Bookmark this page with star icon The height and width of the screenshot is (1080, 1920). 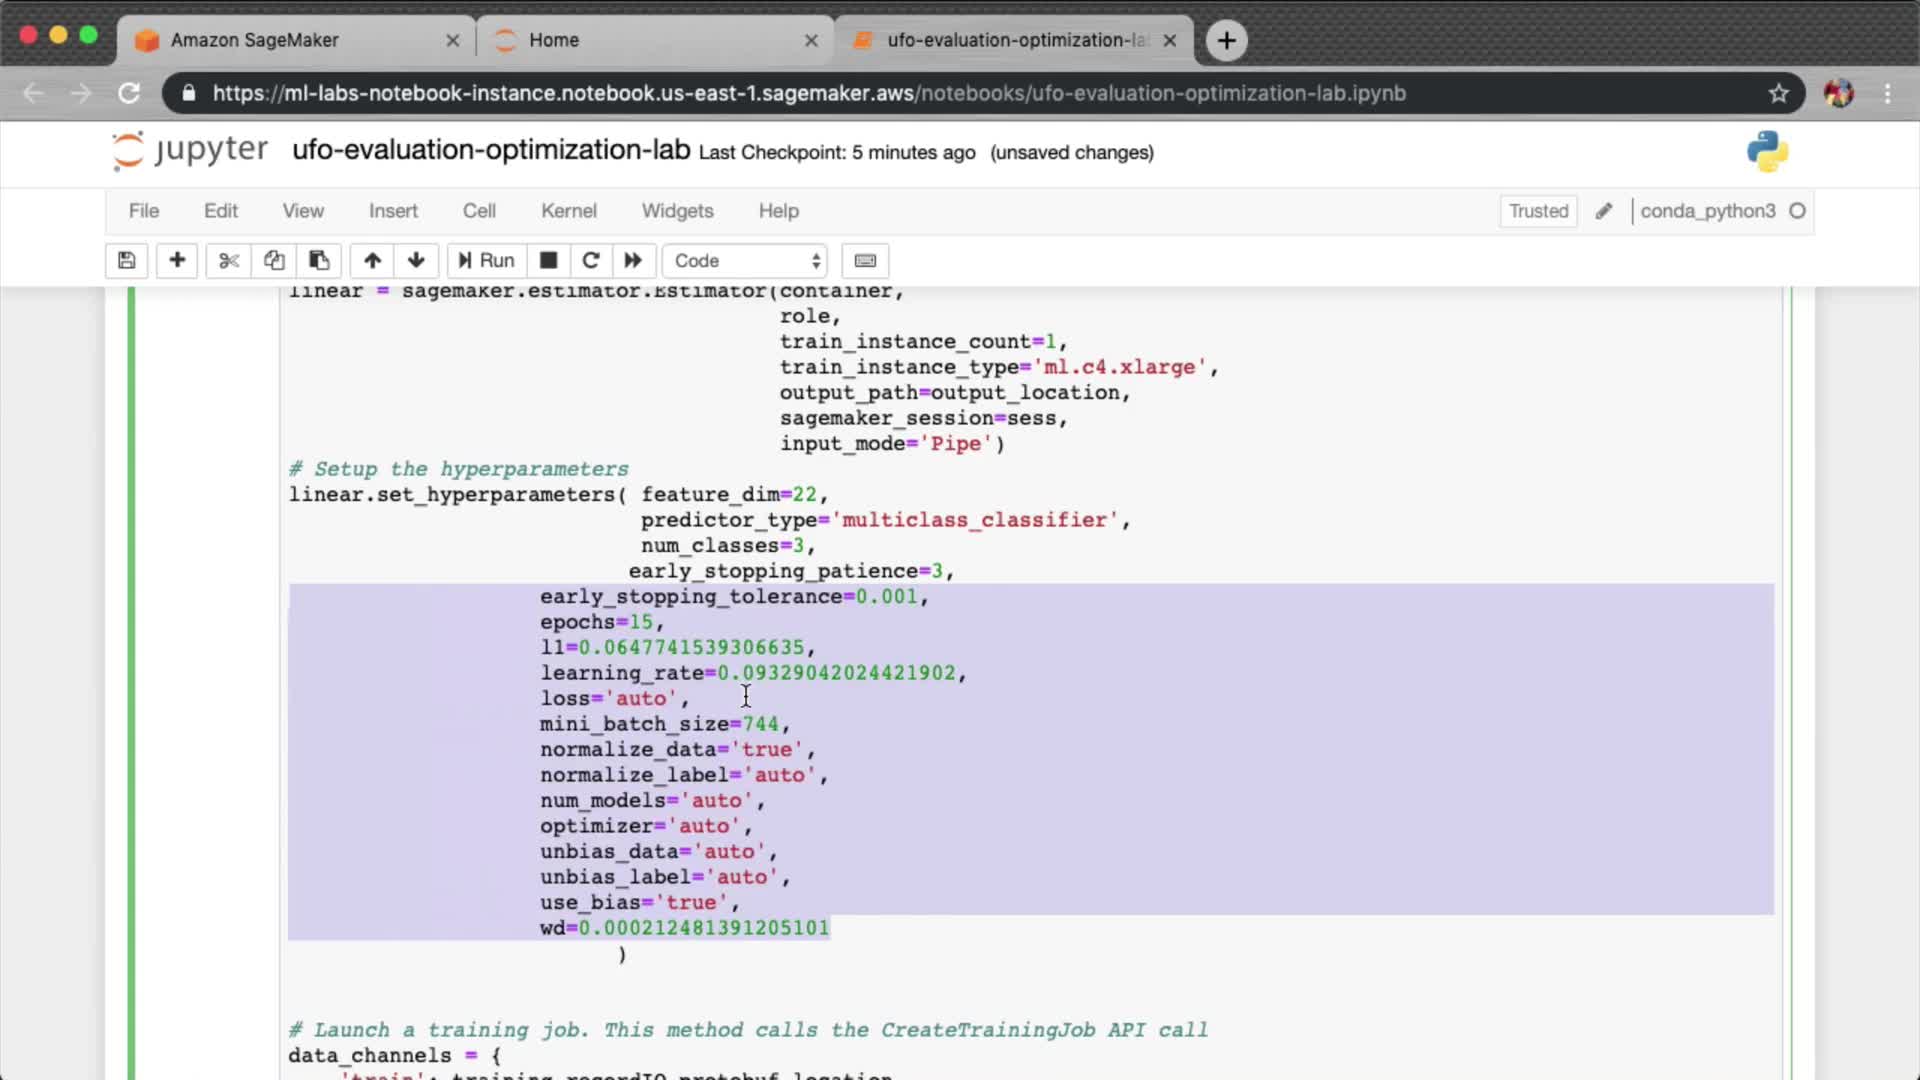(x=1778, y=93)
